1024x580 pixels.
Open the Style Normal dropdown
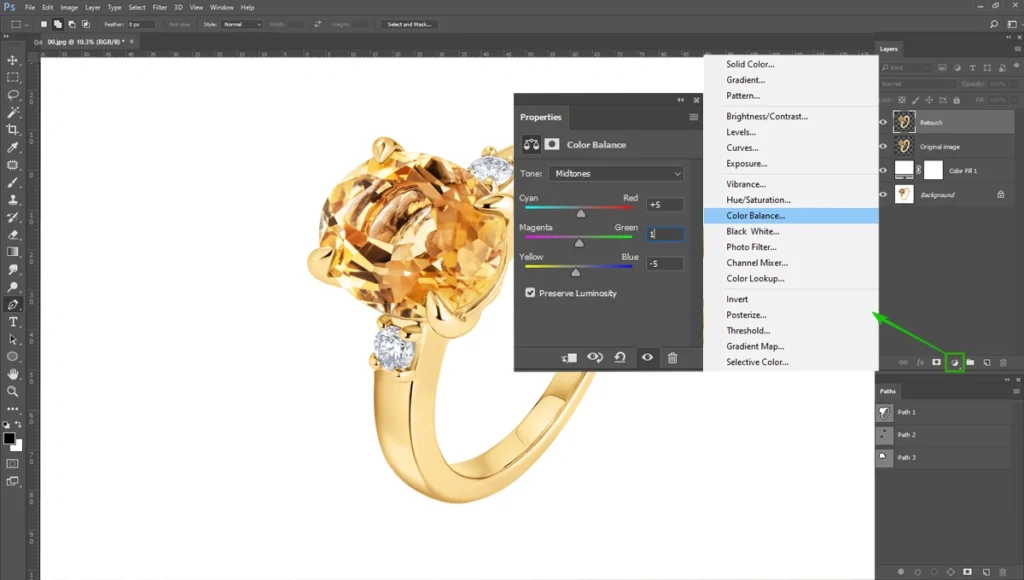pos(241,24)
